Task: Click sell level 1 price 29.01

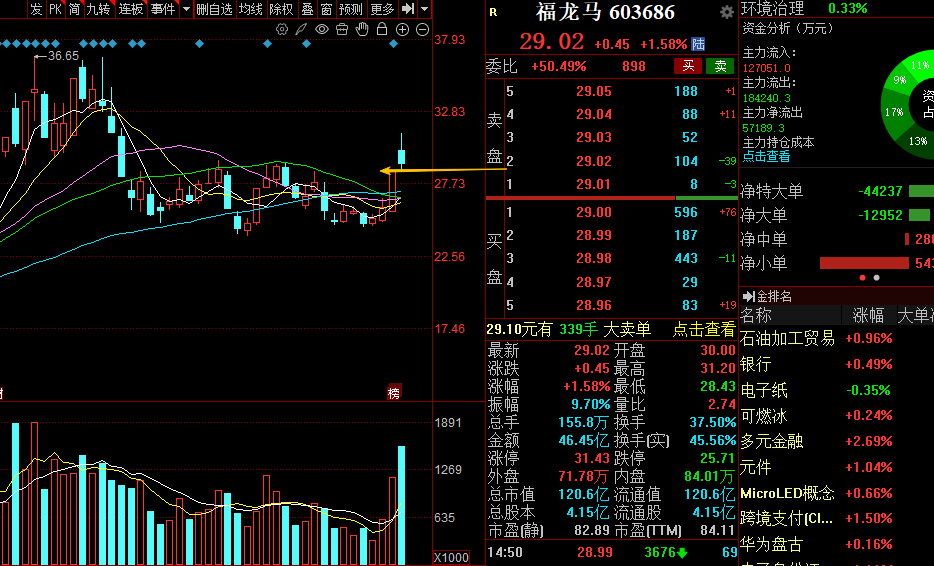Action: (593, 185)
